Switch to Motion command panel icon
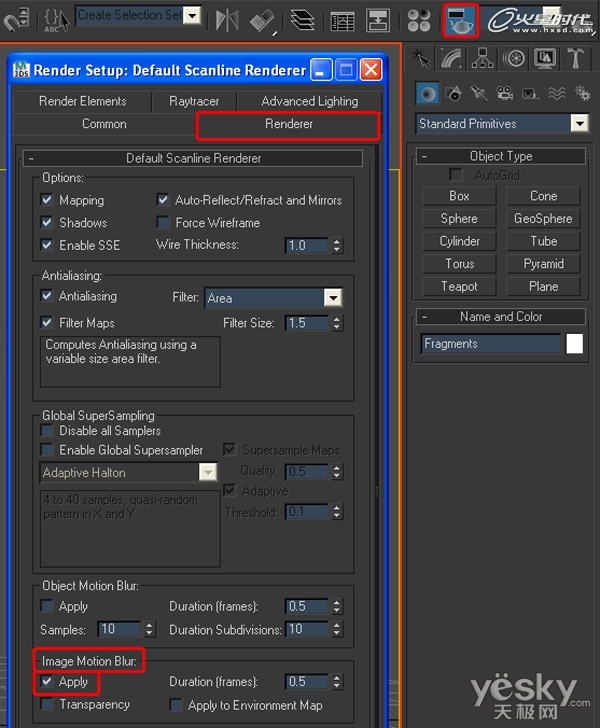Image resolution: width=600 pixels, height=728 pixels. pos(514,59)
